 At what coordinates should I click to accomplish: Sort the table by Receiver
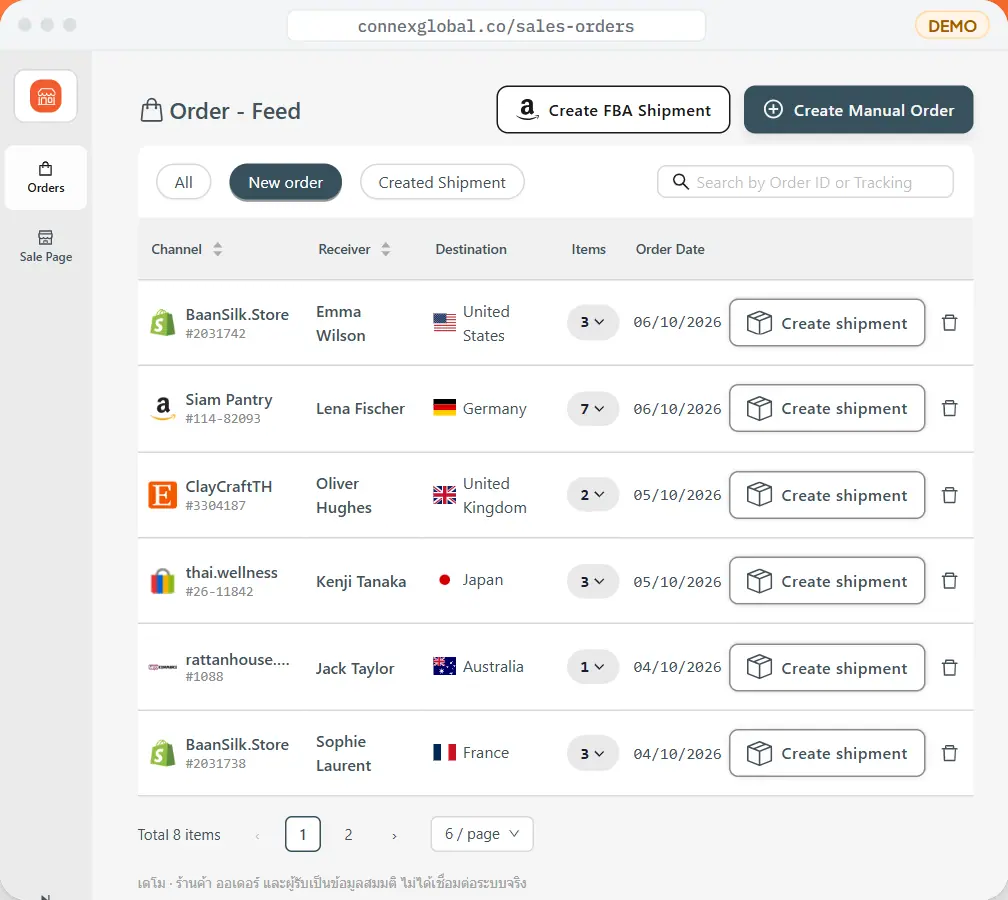coord(386,249)
